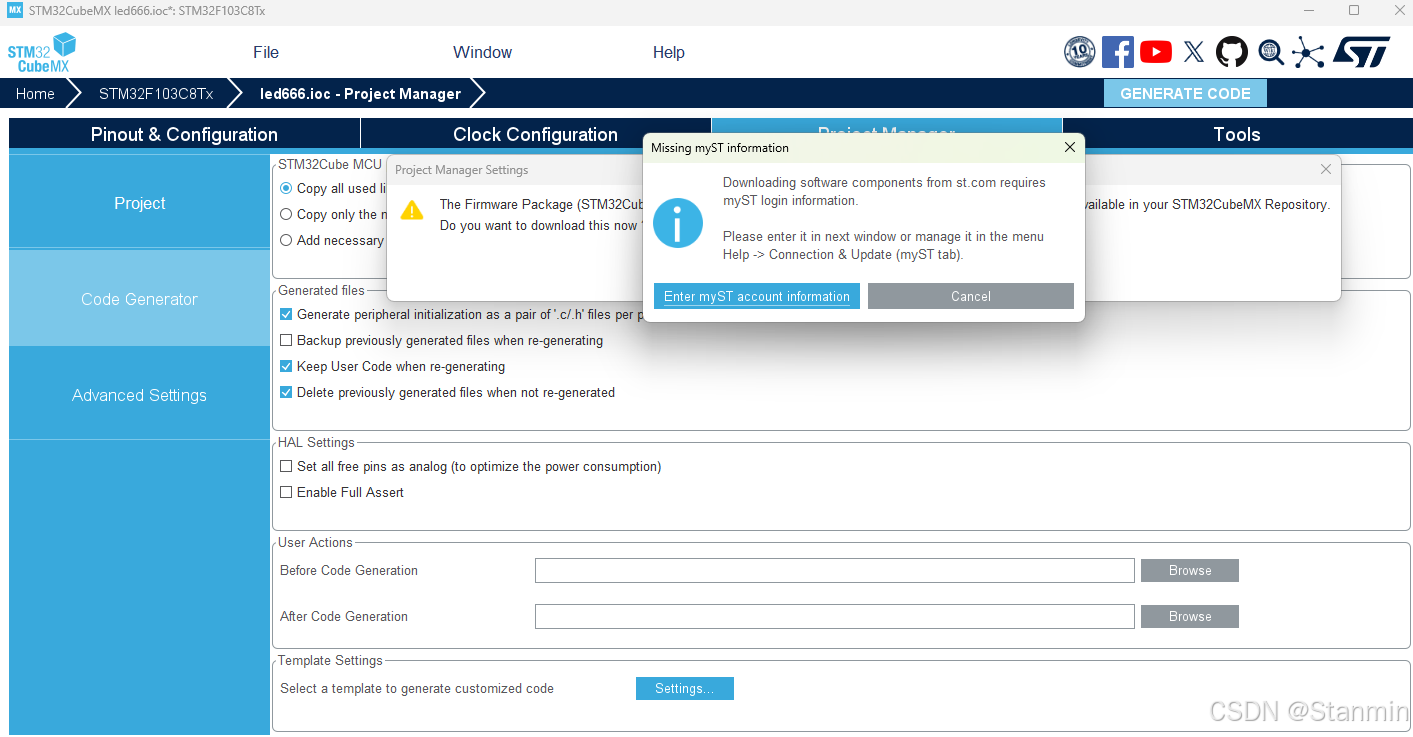Viewport: 1413px width, 737px height.
Task: Select Copy only the necessary files radio option
Action: (286, 214)
